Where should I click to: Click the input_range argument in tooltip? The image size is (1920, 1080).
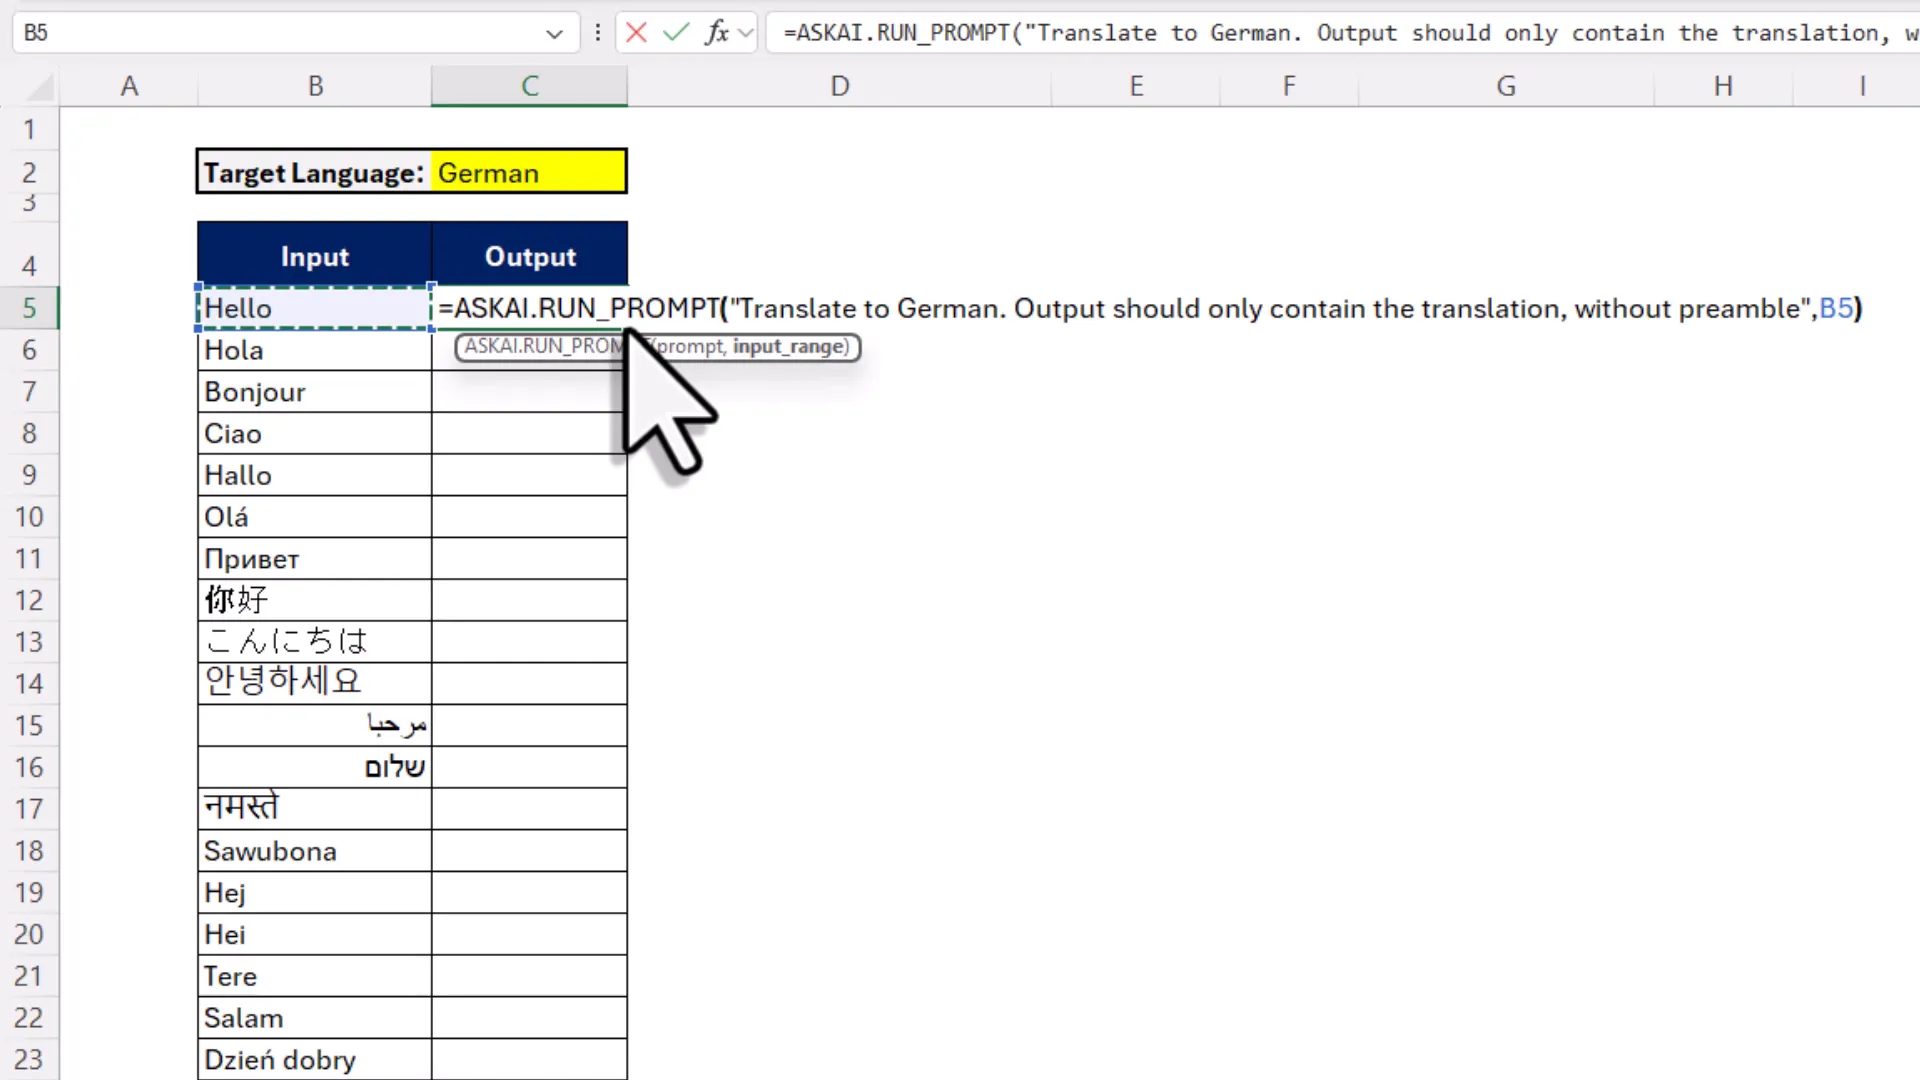coord(790,347)
